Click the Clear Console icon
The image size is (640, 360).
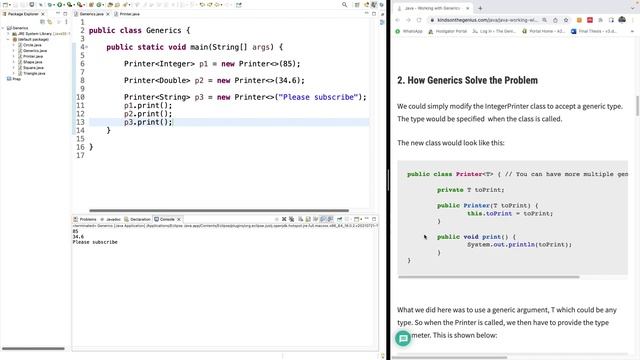click(300, 219)
